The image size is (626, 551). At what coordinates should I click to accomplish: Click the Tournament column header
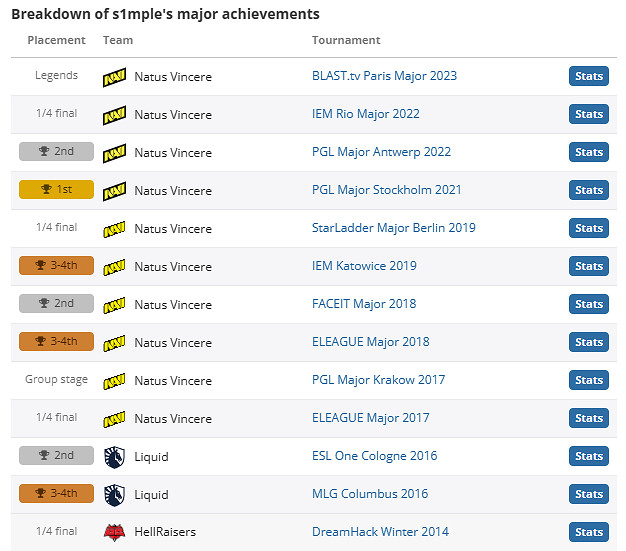pos(346,41)
